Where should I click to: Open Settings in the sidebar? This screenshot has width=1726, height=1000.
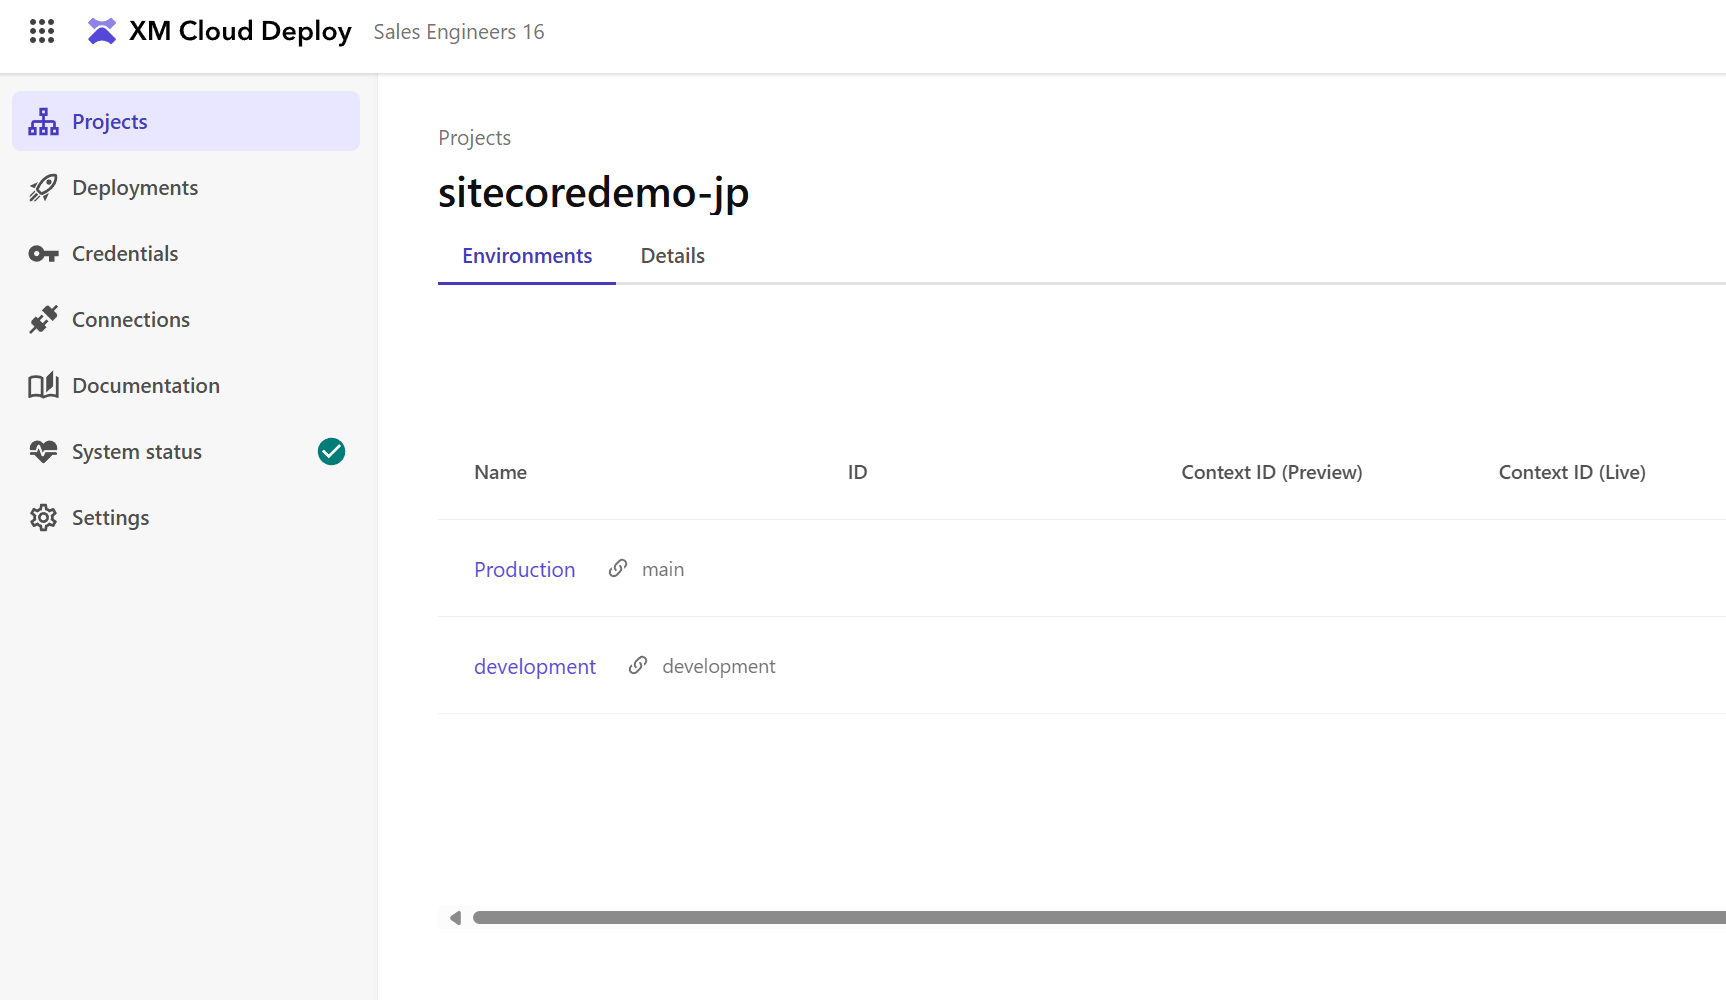pyautogui.click(x=186, y=517)
